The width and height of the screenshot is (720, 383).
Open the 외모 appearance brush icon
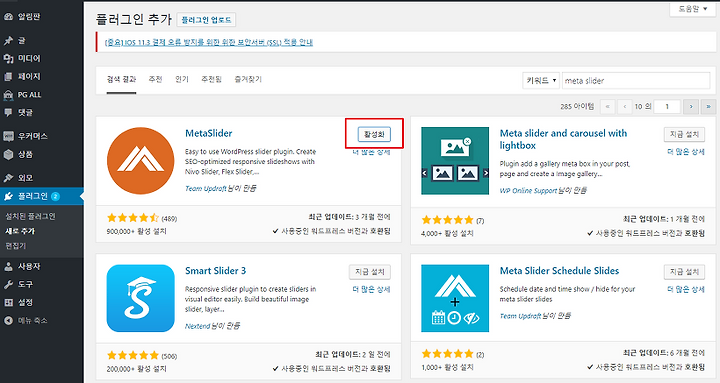point(8,178)
